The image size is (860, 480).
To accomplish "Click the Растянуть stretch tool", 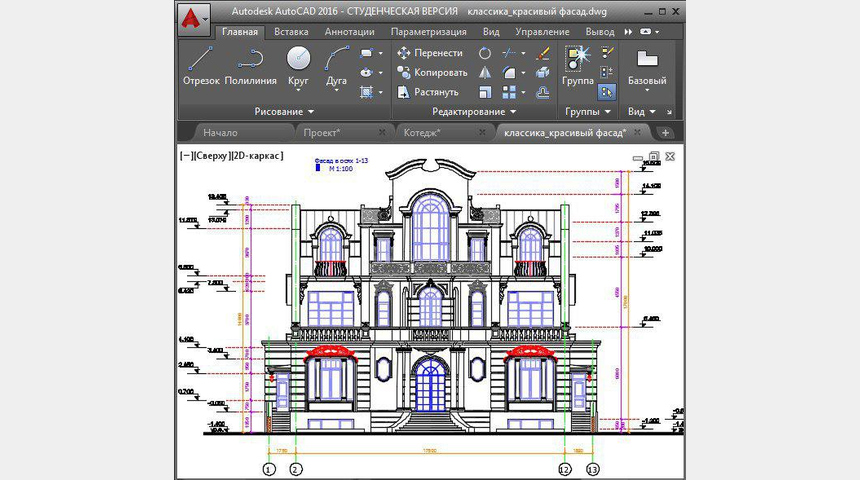I will [428, 92].
